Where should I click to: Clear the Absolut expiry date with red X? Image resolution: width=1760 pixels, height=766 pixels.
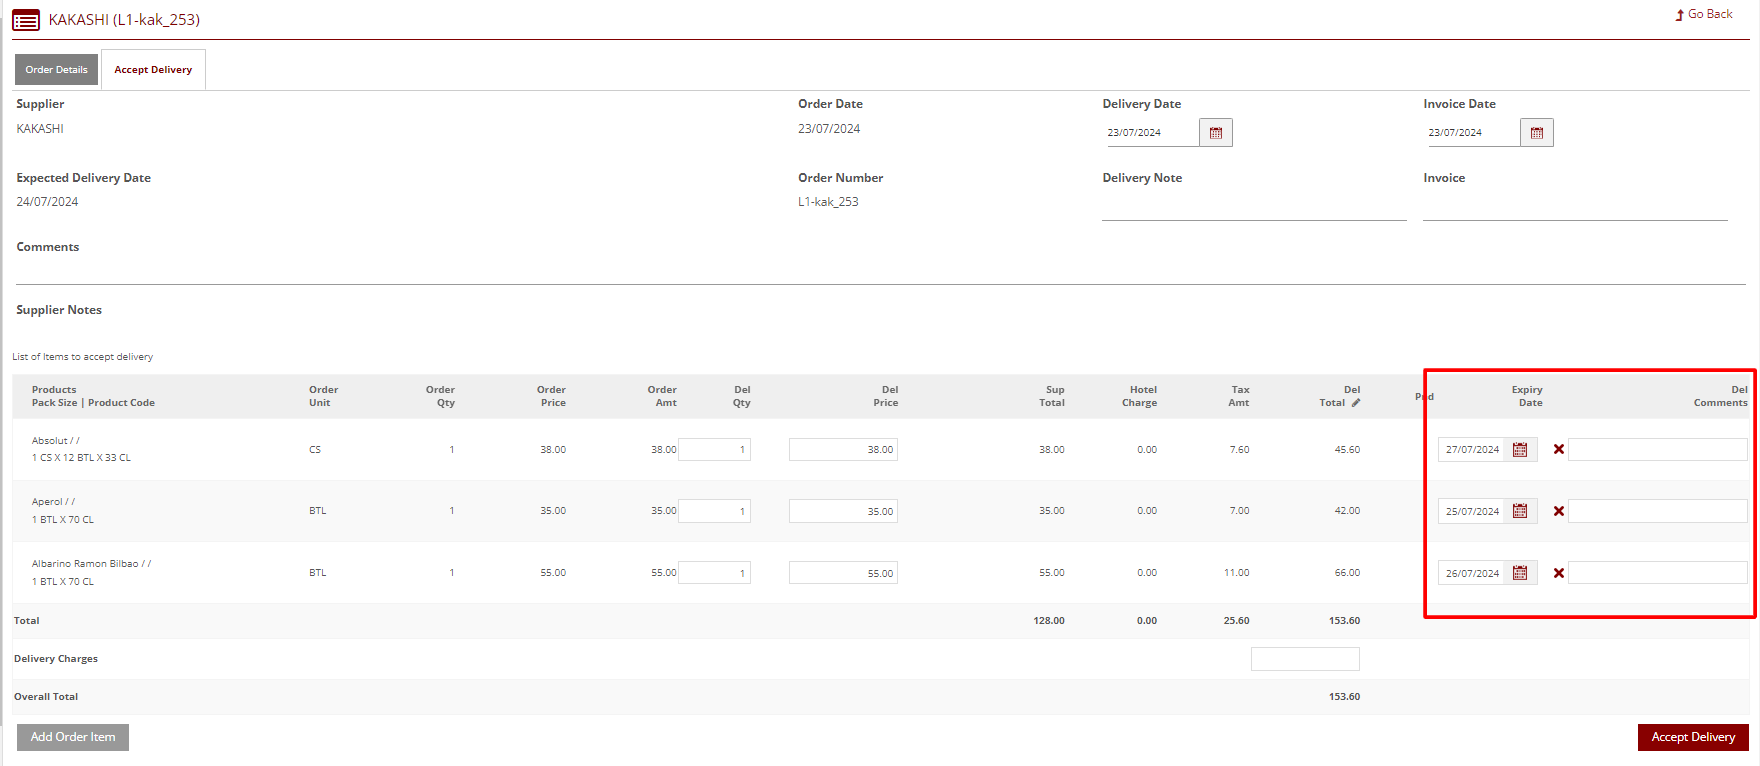coord(1558,450)
